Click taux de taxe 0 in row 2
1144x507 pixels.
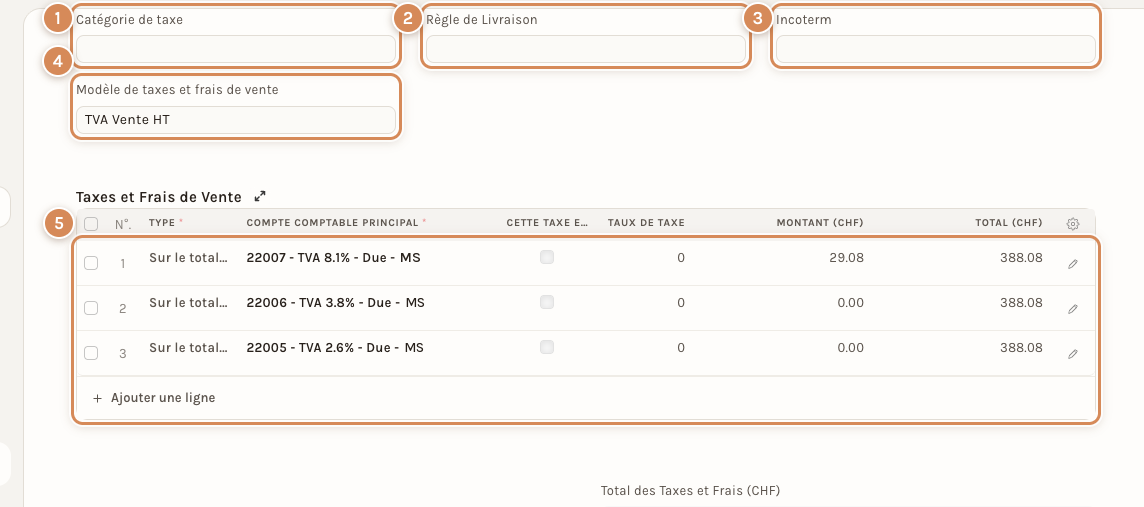pos(681,303)
